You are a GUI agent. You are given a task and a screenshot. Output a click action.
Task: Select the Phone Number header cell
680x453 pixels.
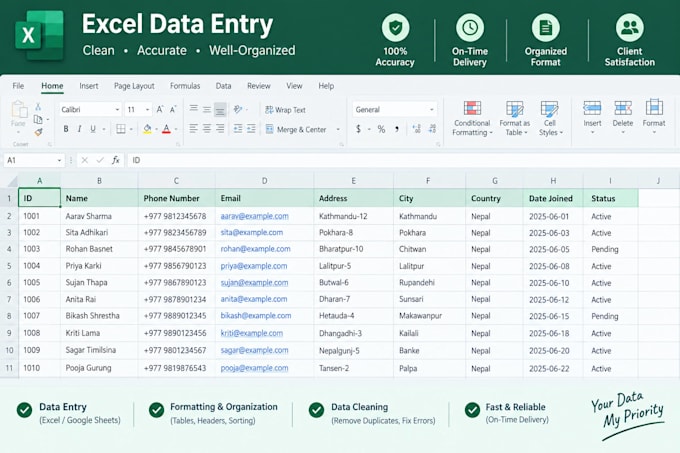[177, 198]
